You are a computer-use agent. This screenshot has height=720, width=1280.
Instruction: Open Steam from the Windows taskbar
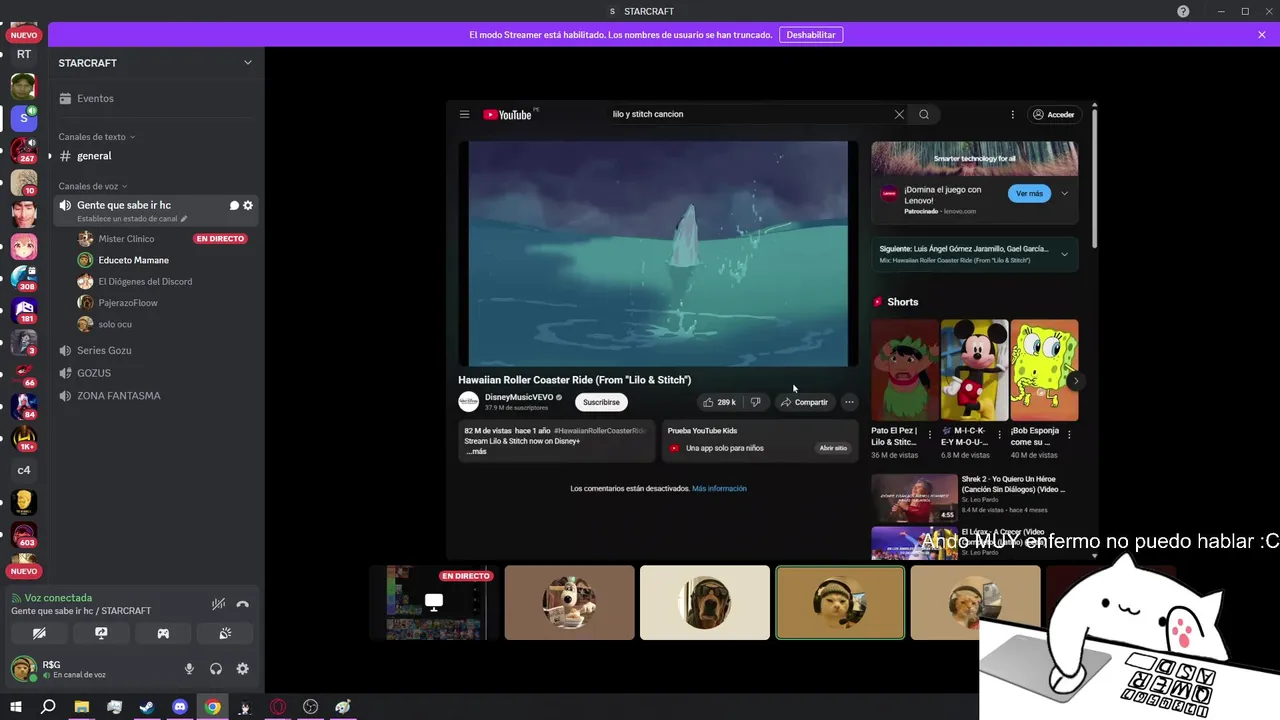(146, 707)
